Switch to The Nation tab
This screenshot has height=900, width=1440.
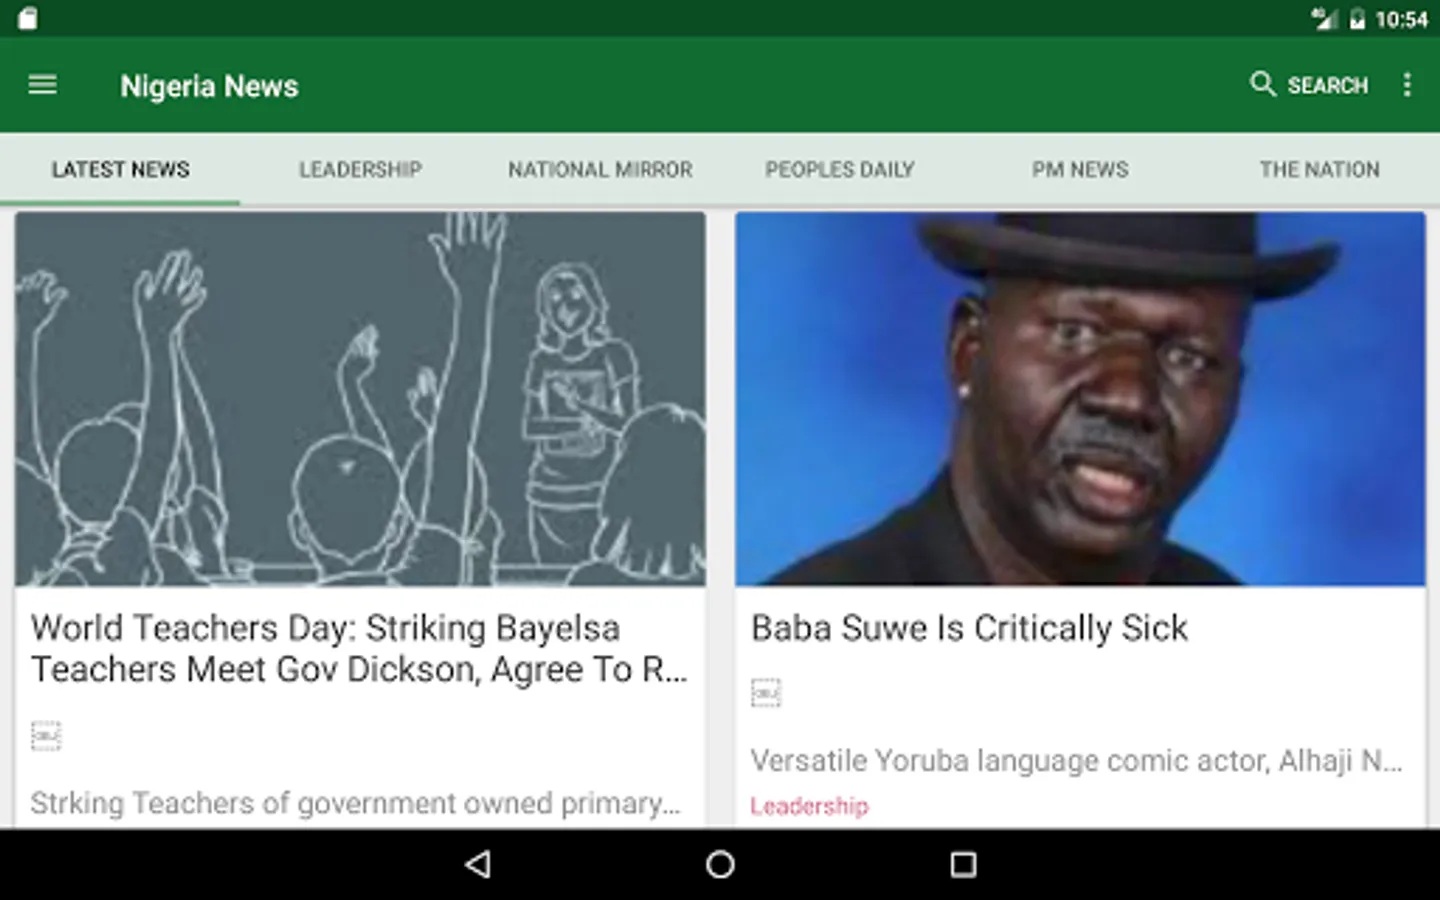[x=1320, y=169]
